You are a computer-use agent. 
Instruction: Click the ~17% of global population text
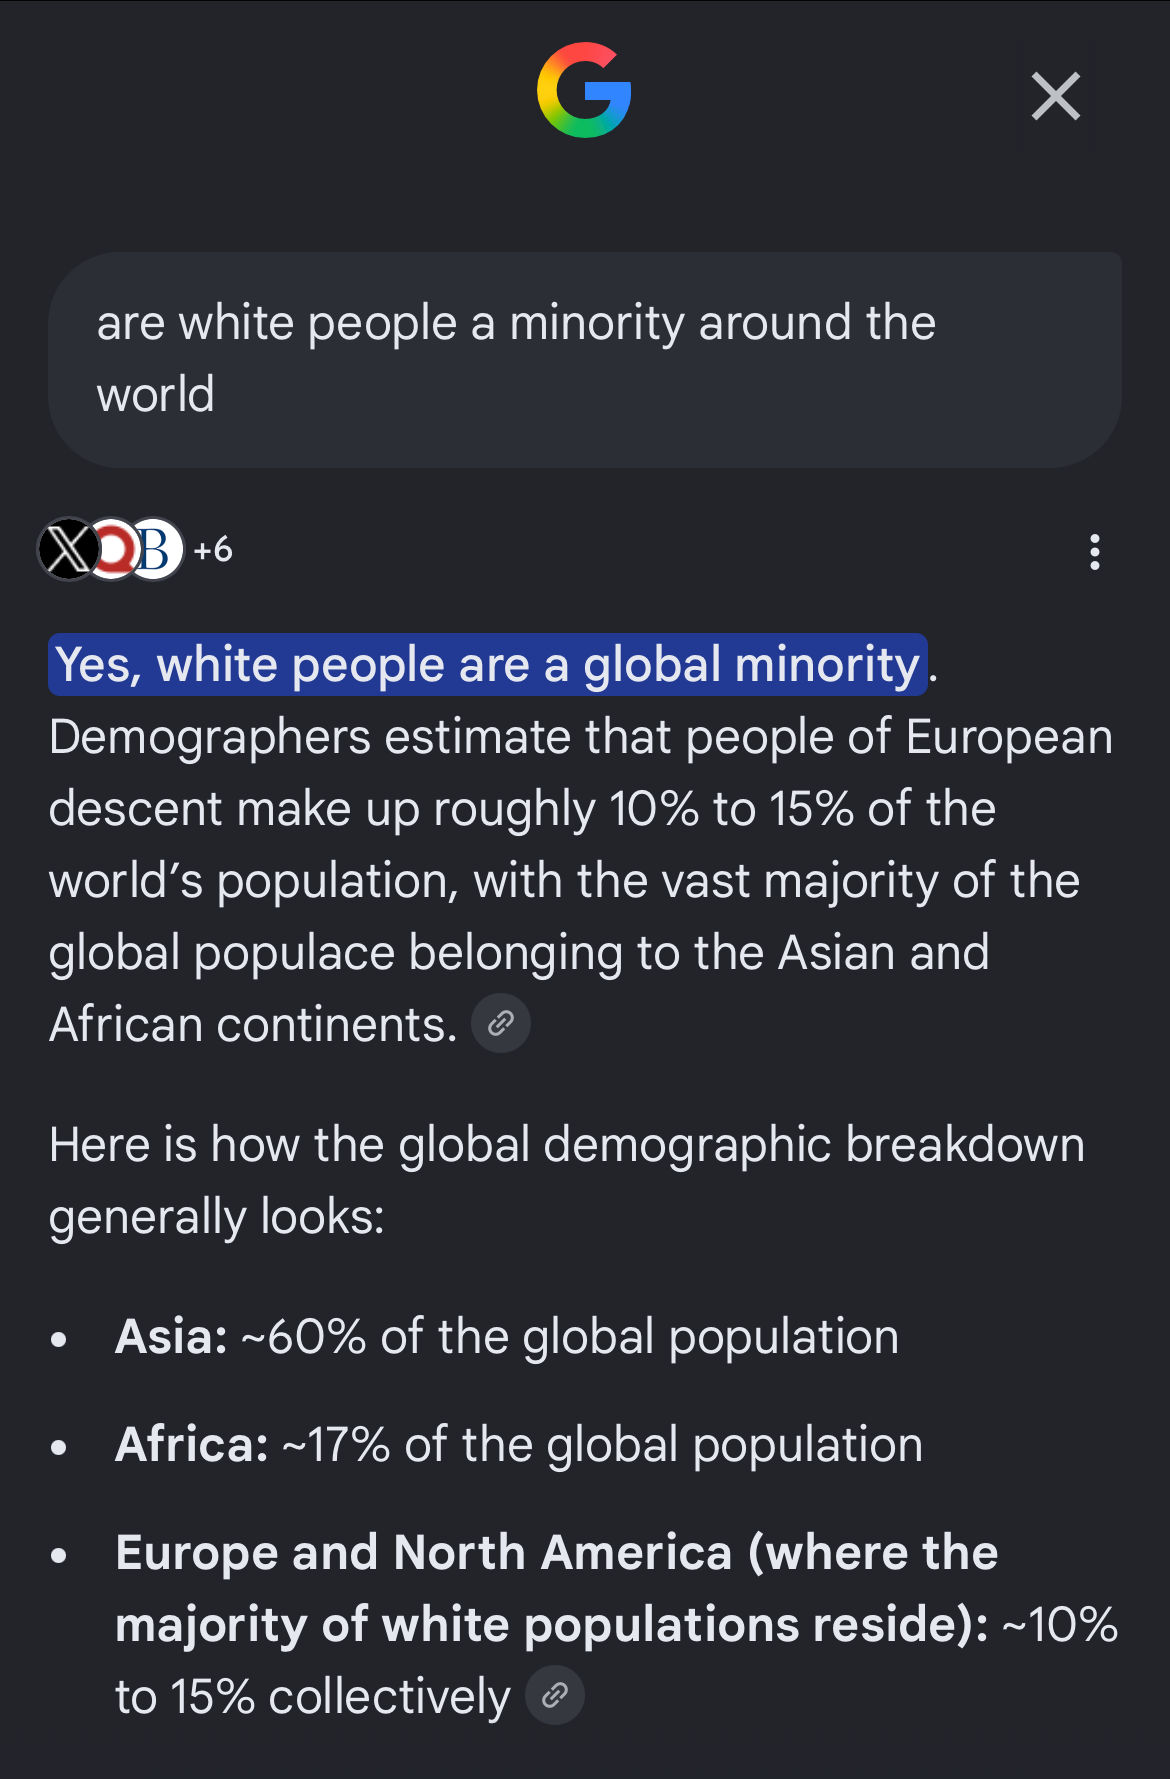pyautogui.click(x=603, y=1445)
